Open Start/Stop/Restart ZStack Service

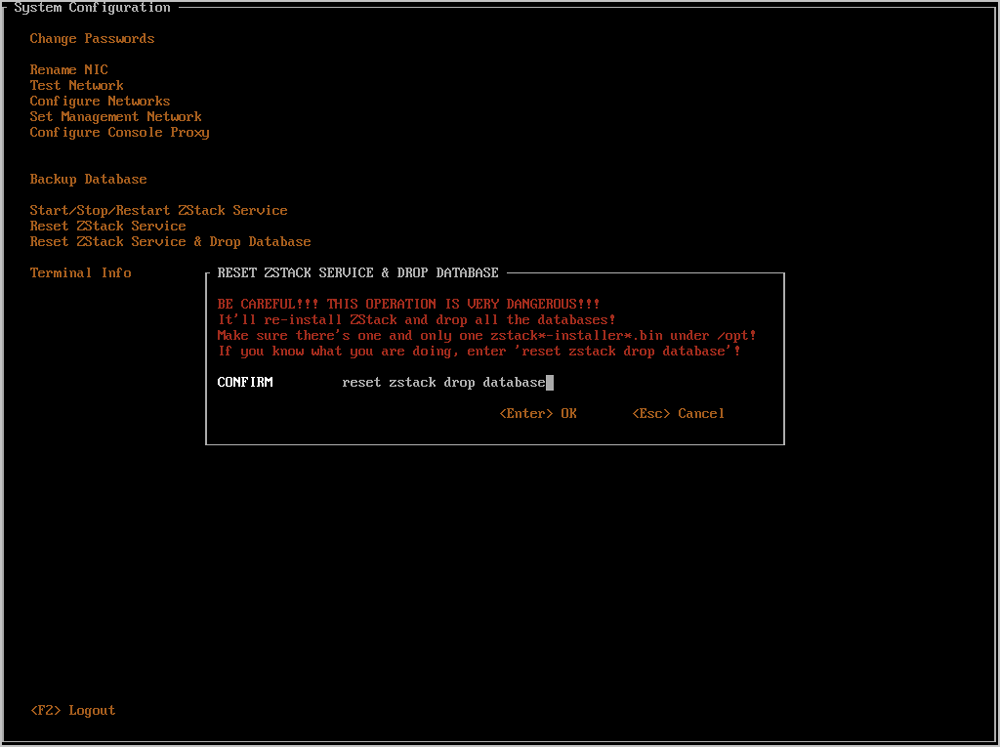(x=158, y=211)
